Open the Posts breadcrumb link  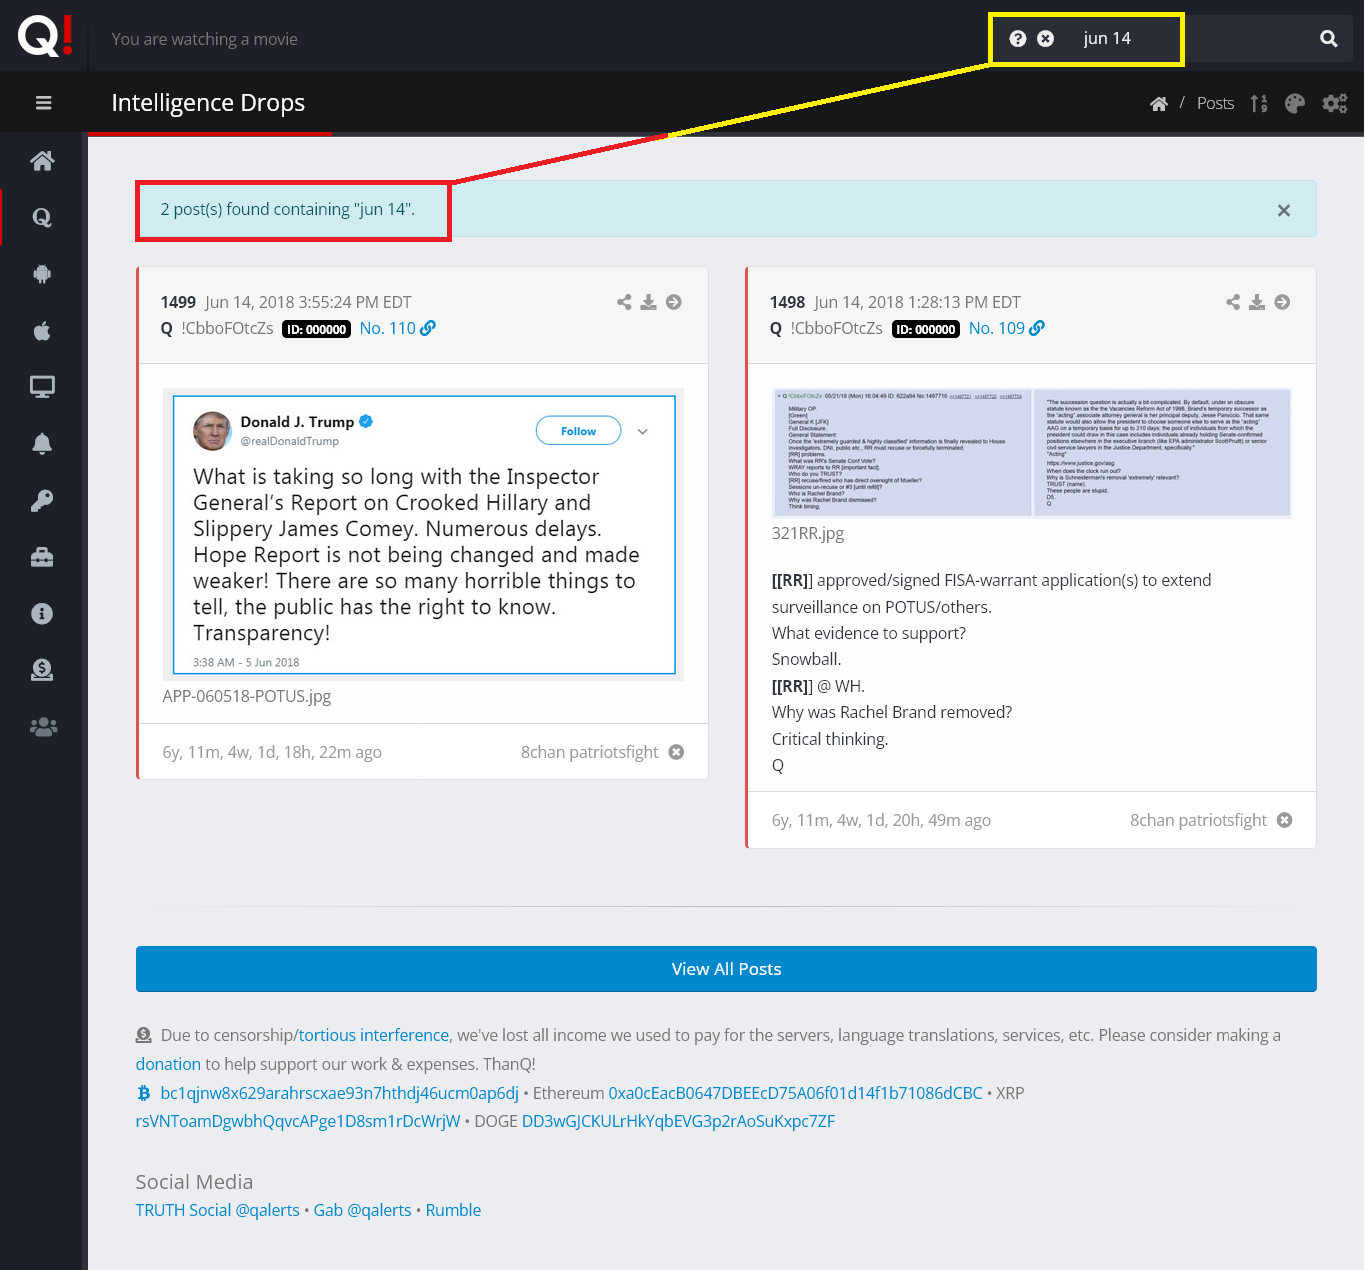(x=1215, y=103)
